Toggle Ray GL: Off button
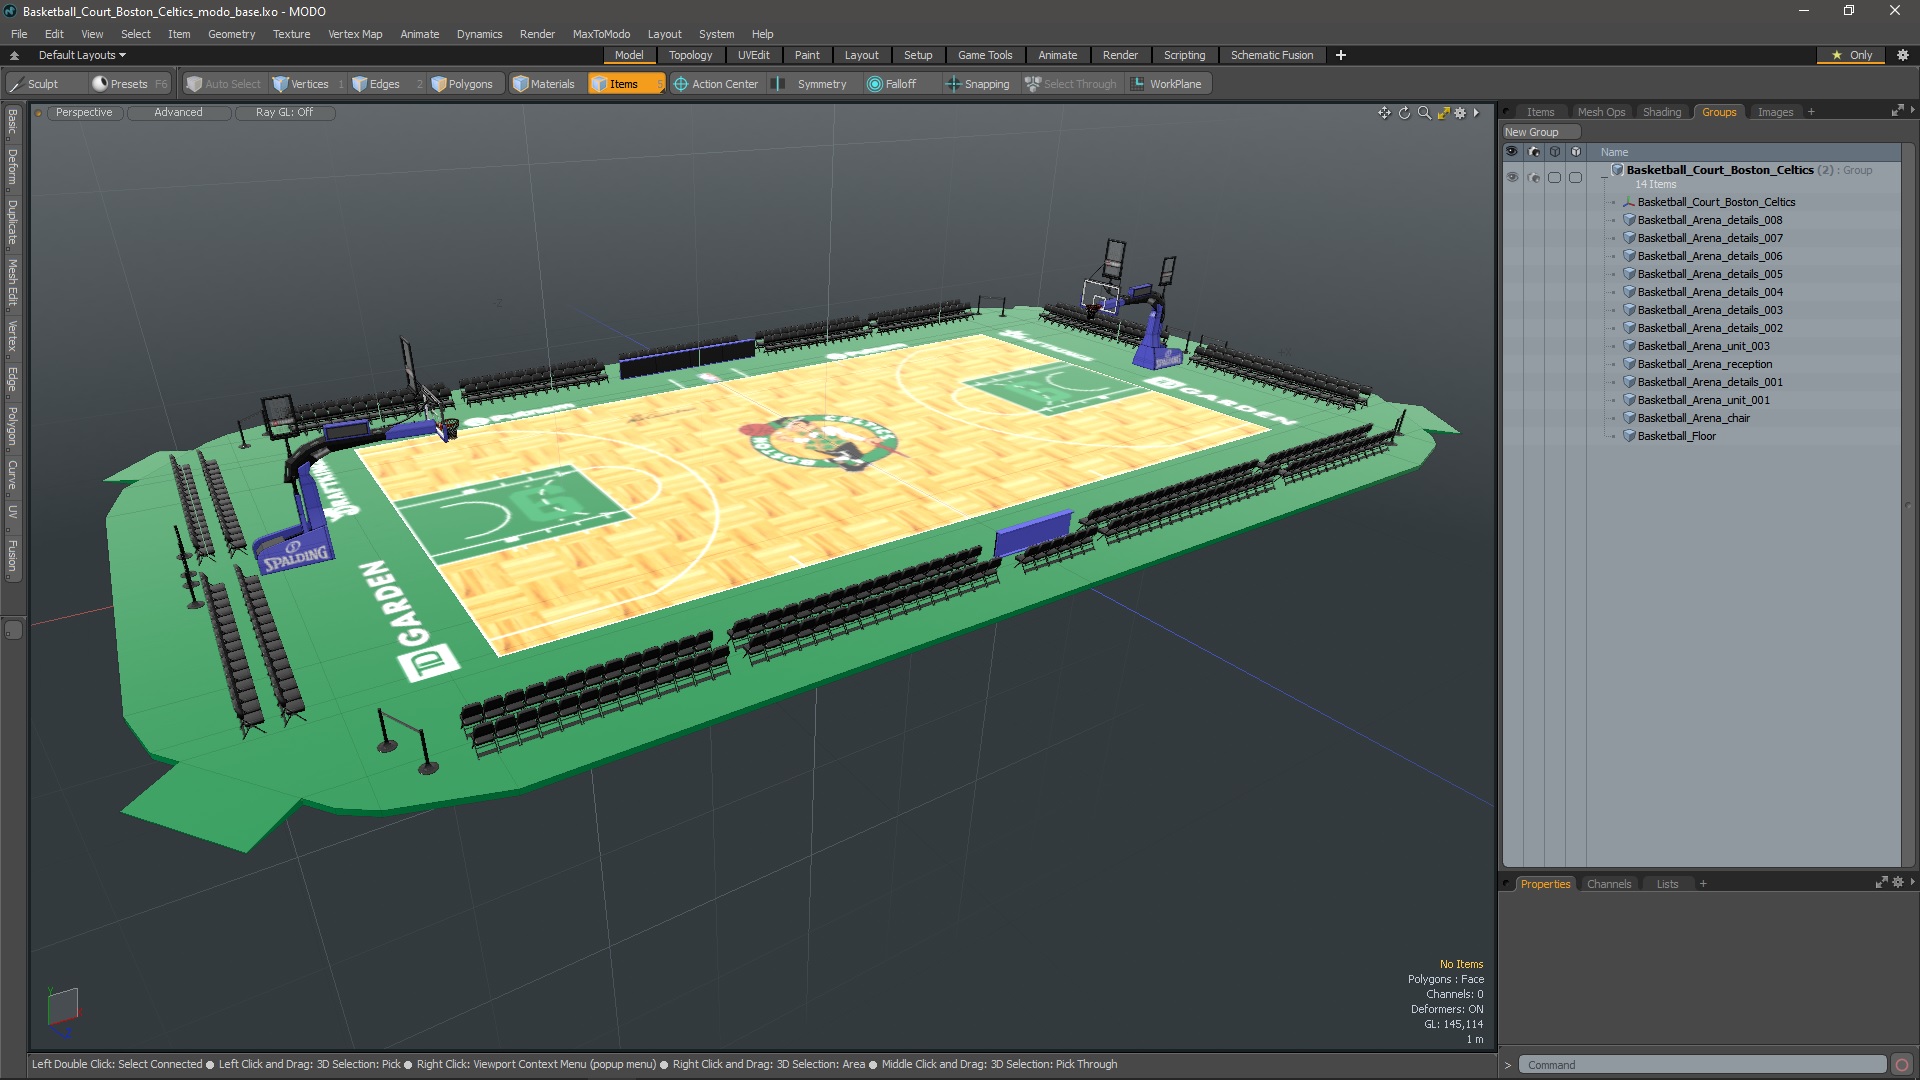The height and width of the screenshot is (1080, 1920). point(284,112)
